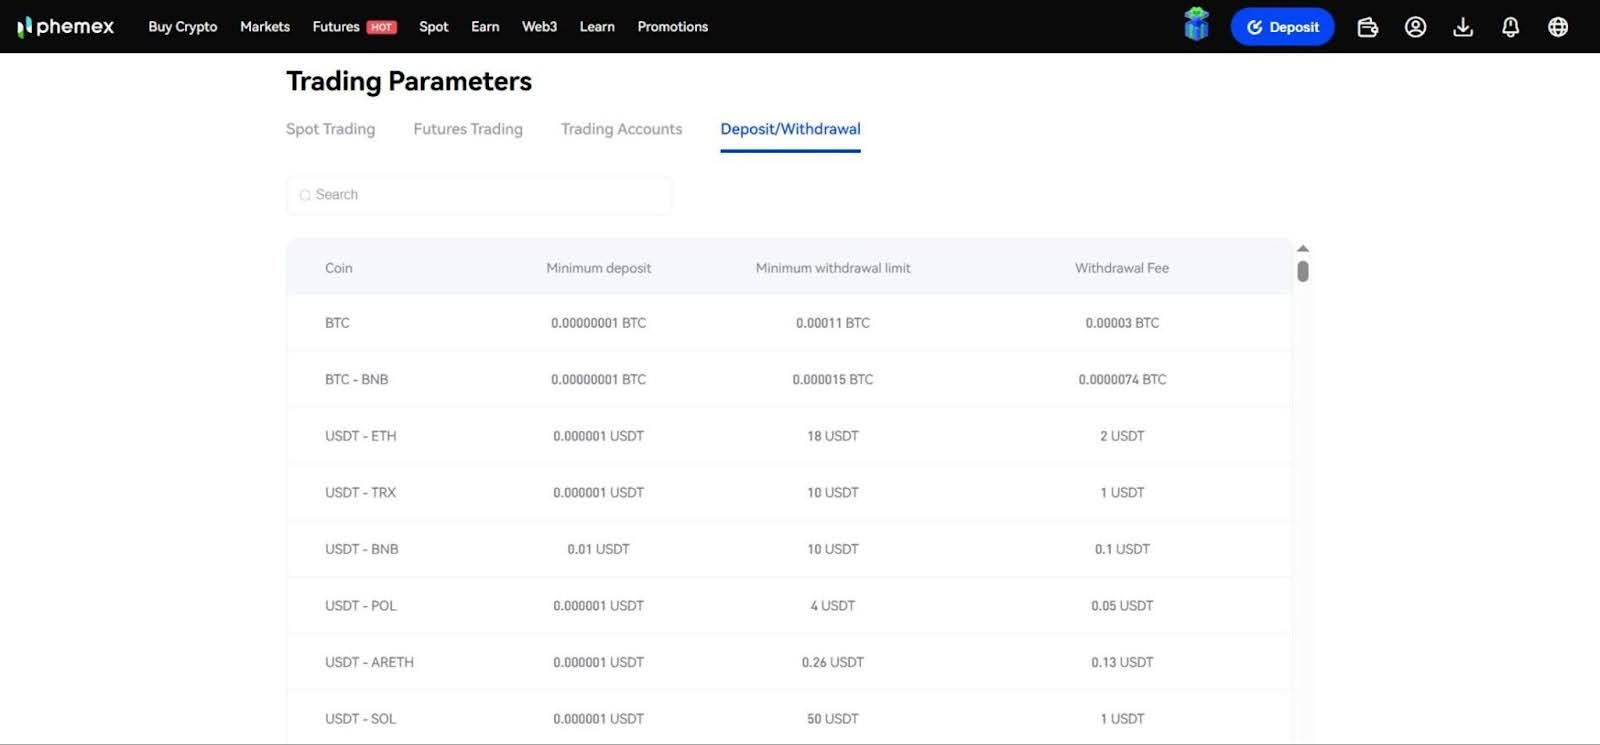Click the 0.0000074 BTC withdrawal fee
The image size is (1600, 745).
(x=1122, y=380)
